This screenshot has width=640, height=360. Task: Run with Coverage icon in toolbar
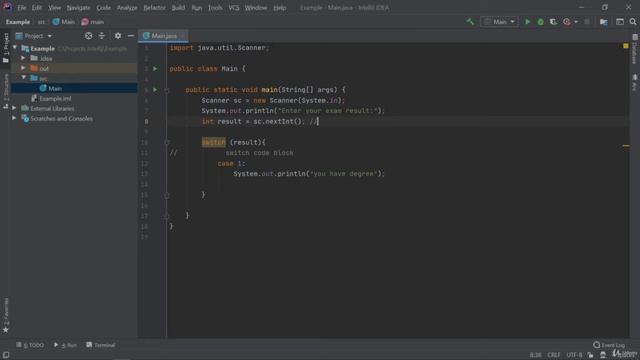pyautogui.click(x=553, y=22)
